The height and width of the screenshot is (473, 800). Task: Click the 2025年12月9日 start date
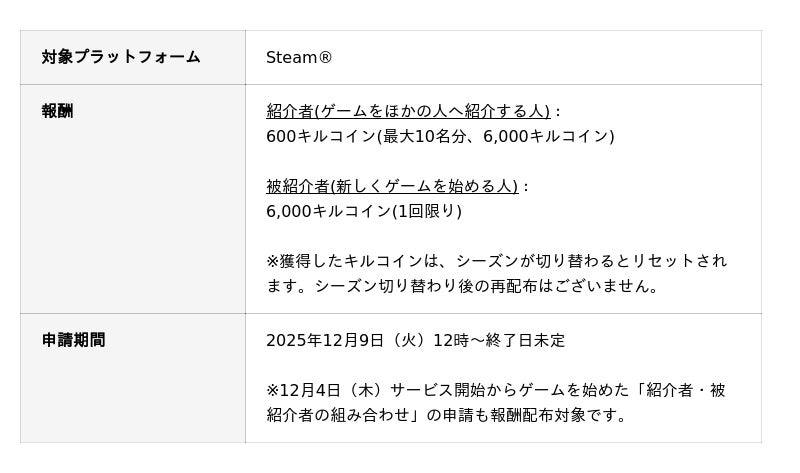click(324, 340)
